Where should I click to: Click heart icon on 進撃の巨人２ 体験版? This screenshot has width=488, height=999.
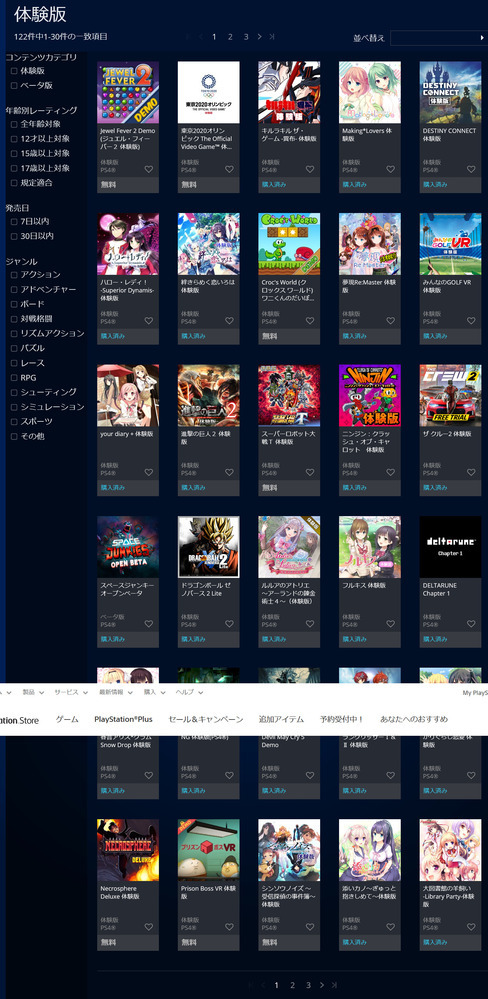pyautogui.click(x=229, y=473)
